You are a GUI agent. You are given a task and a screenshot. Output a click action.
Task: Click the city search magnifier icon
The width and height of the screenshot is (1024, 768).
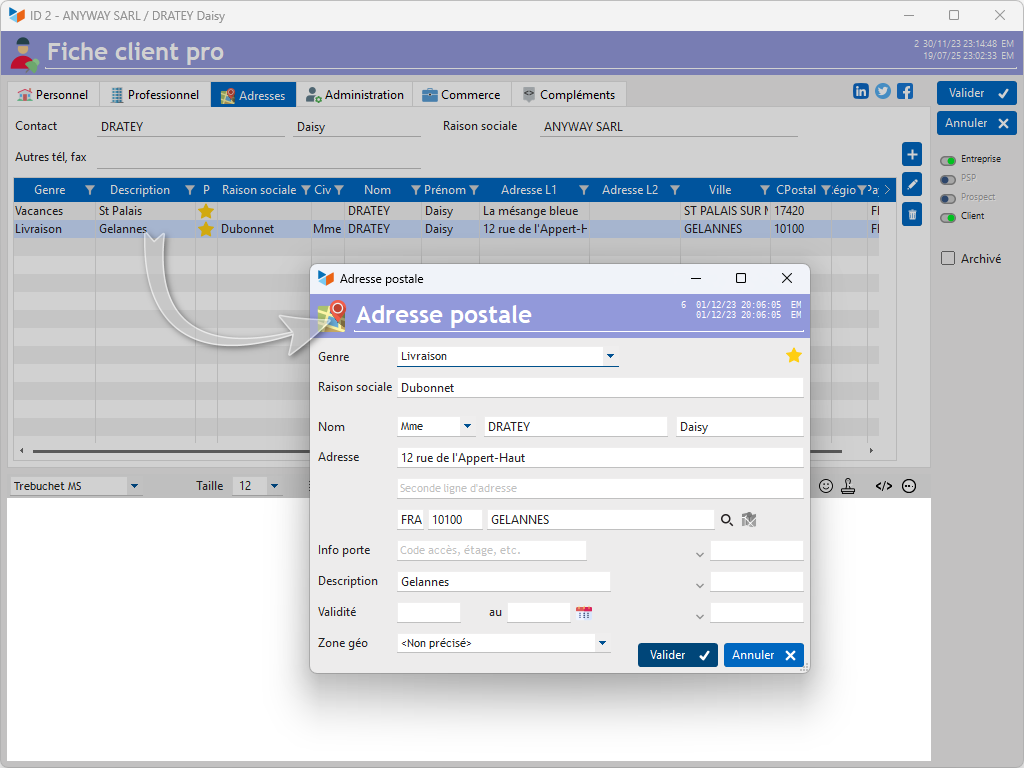point(727,520)
